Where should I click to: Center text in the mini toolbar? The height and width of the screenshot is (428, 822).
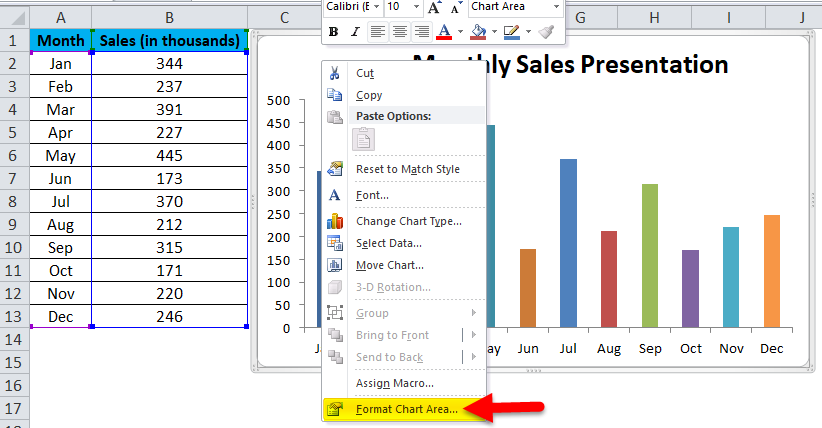point(399,32)
